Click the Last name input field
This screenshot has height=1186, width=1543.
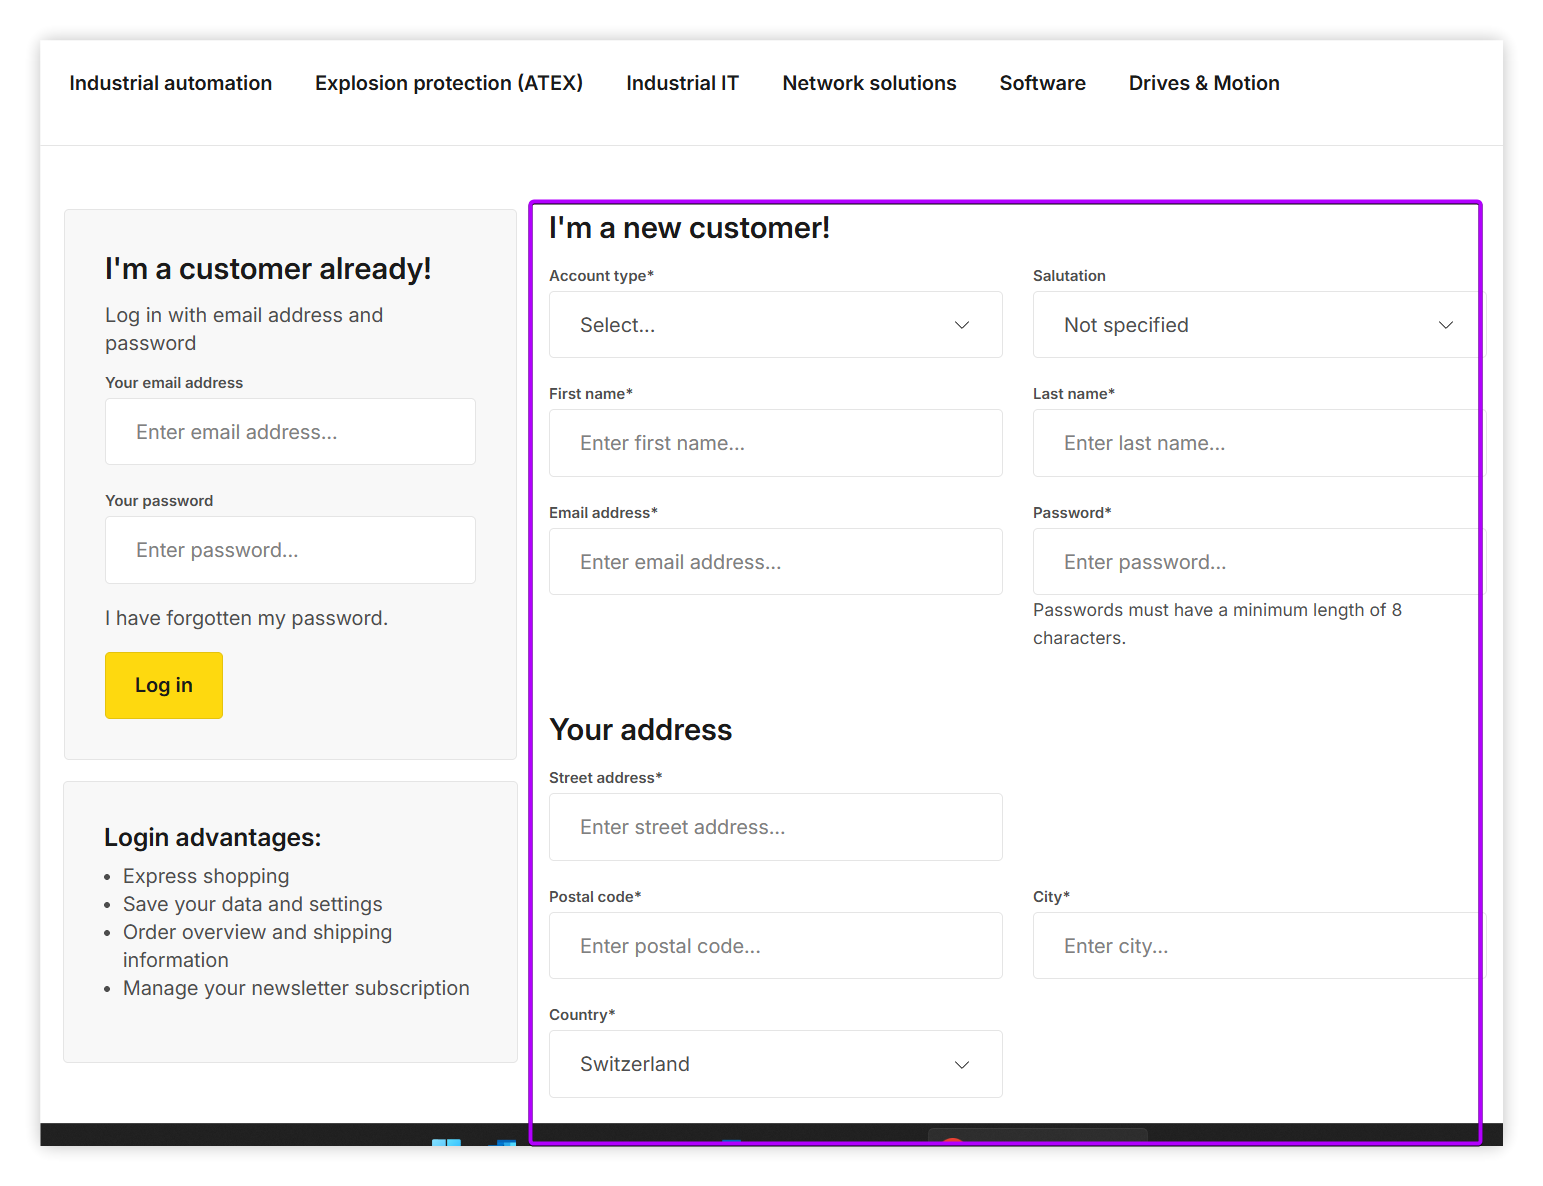tap(1256, 443)
